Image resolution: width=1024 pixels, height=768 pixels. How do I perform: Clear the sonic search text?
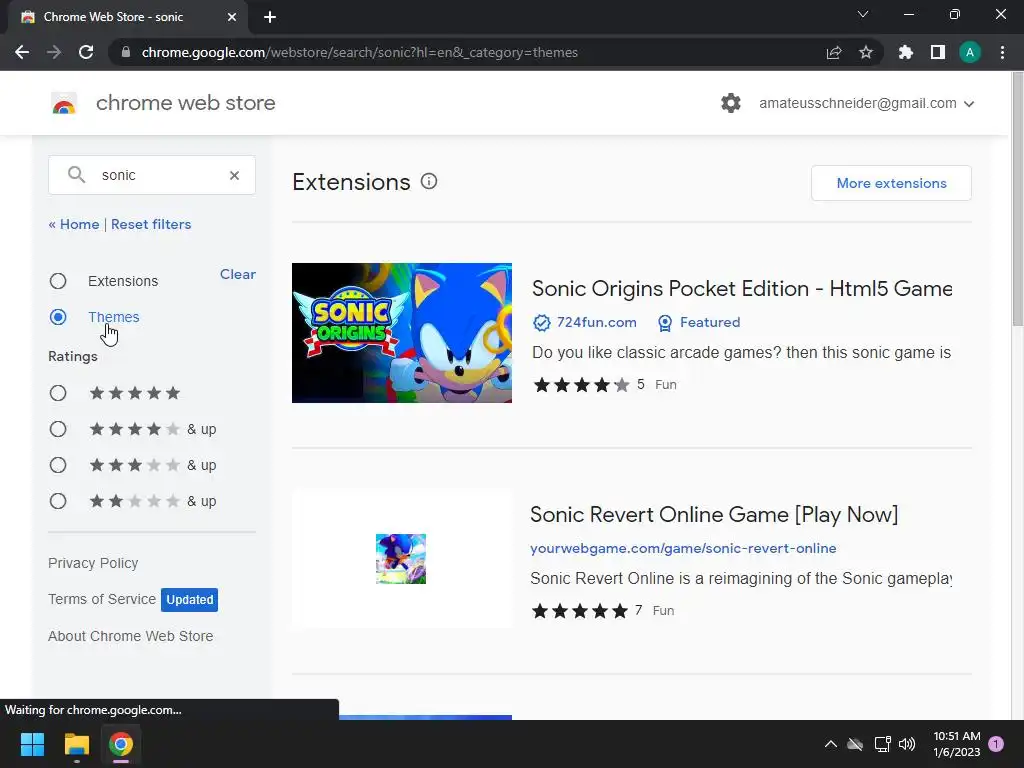(x=234, y=175)
